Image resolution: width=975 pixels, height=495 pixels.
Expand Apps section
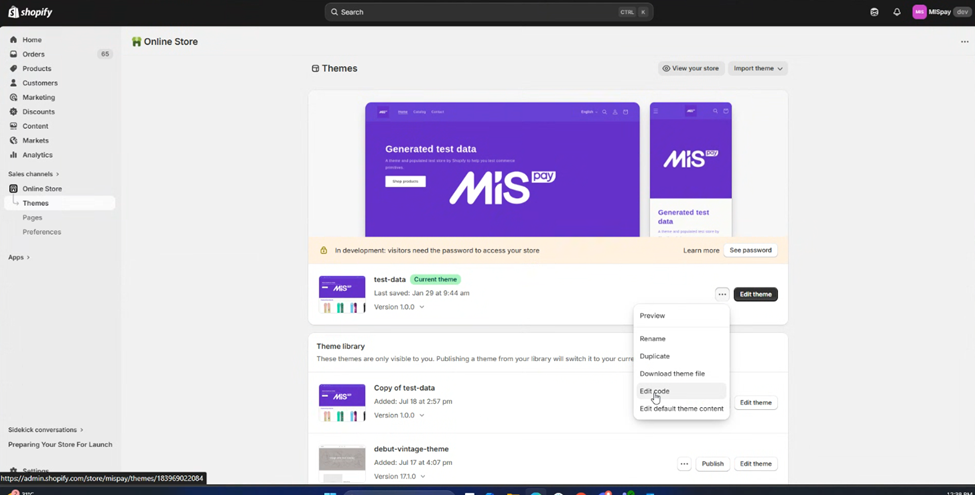[19, 257]
